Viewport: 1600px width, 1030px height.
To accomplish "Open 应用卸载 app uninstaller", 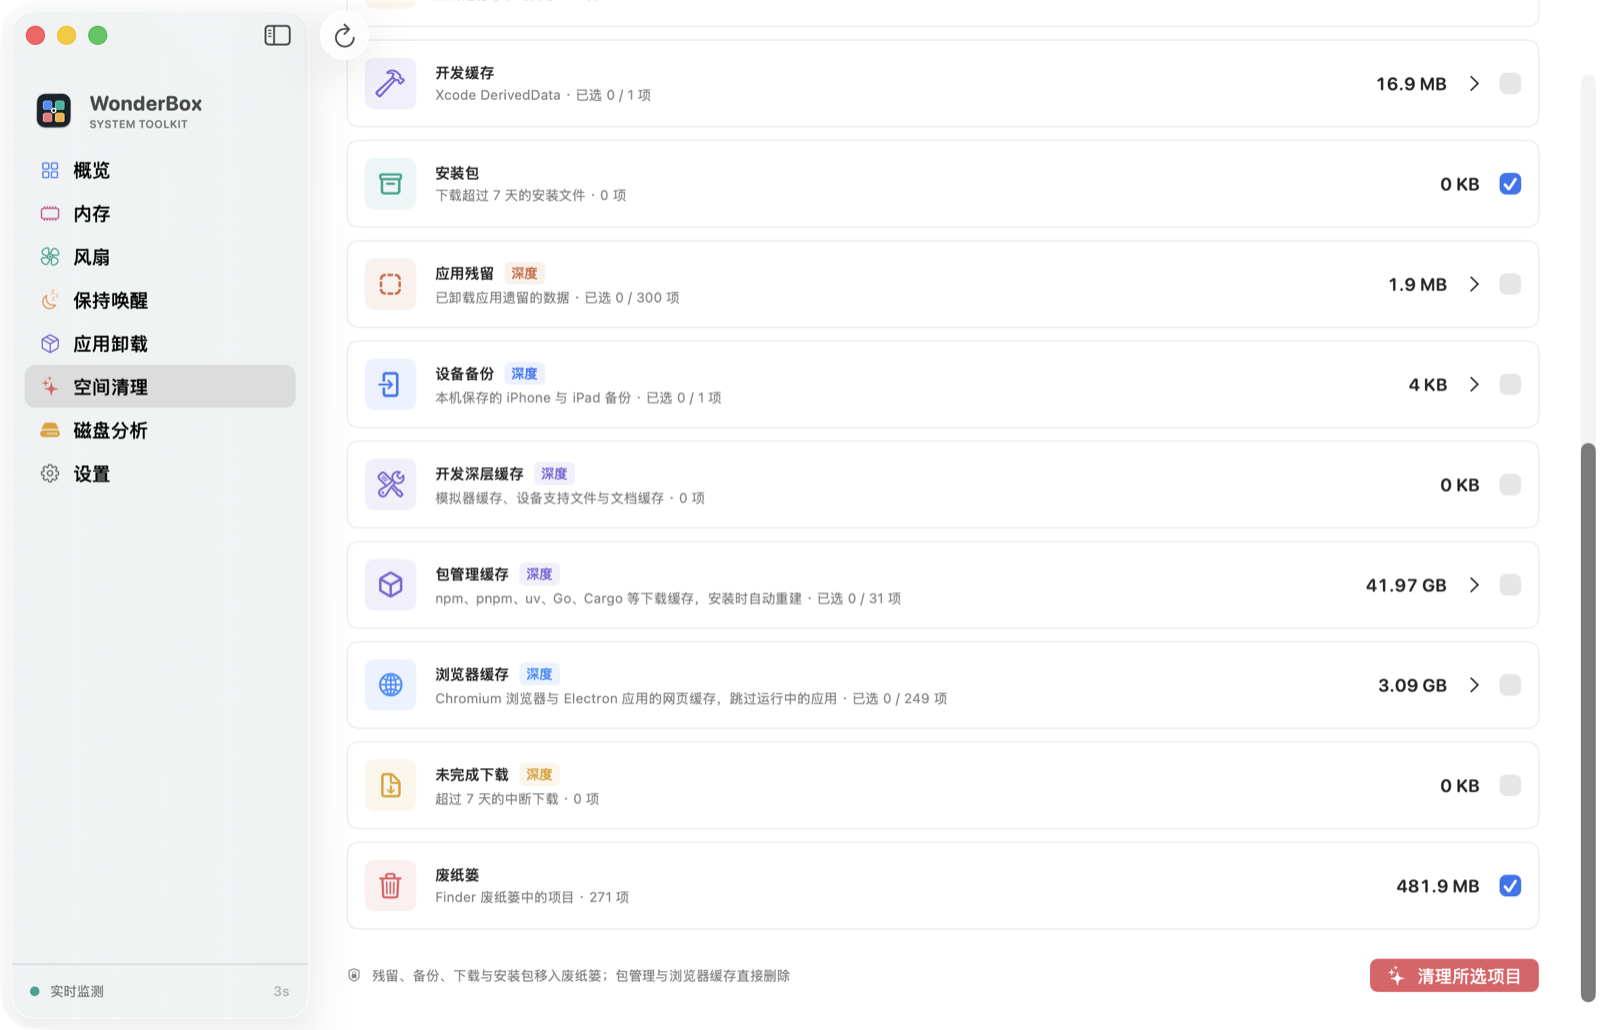I will pos(160,343).
